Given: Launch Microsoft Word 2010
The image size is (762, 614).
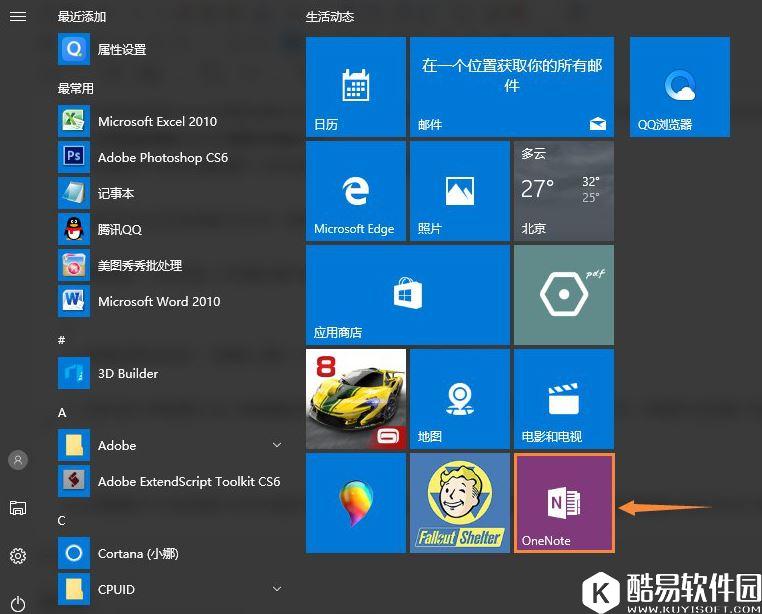Looking at the screenshot, I should coord(170,301).
